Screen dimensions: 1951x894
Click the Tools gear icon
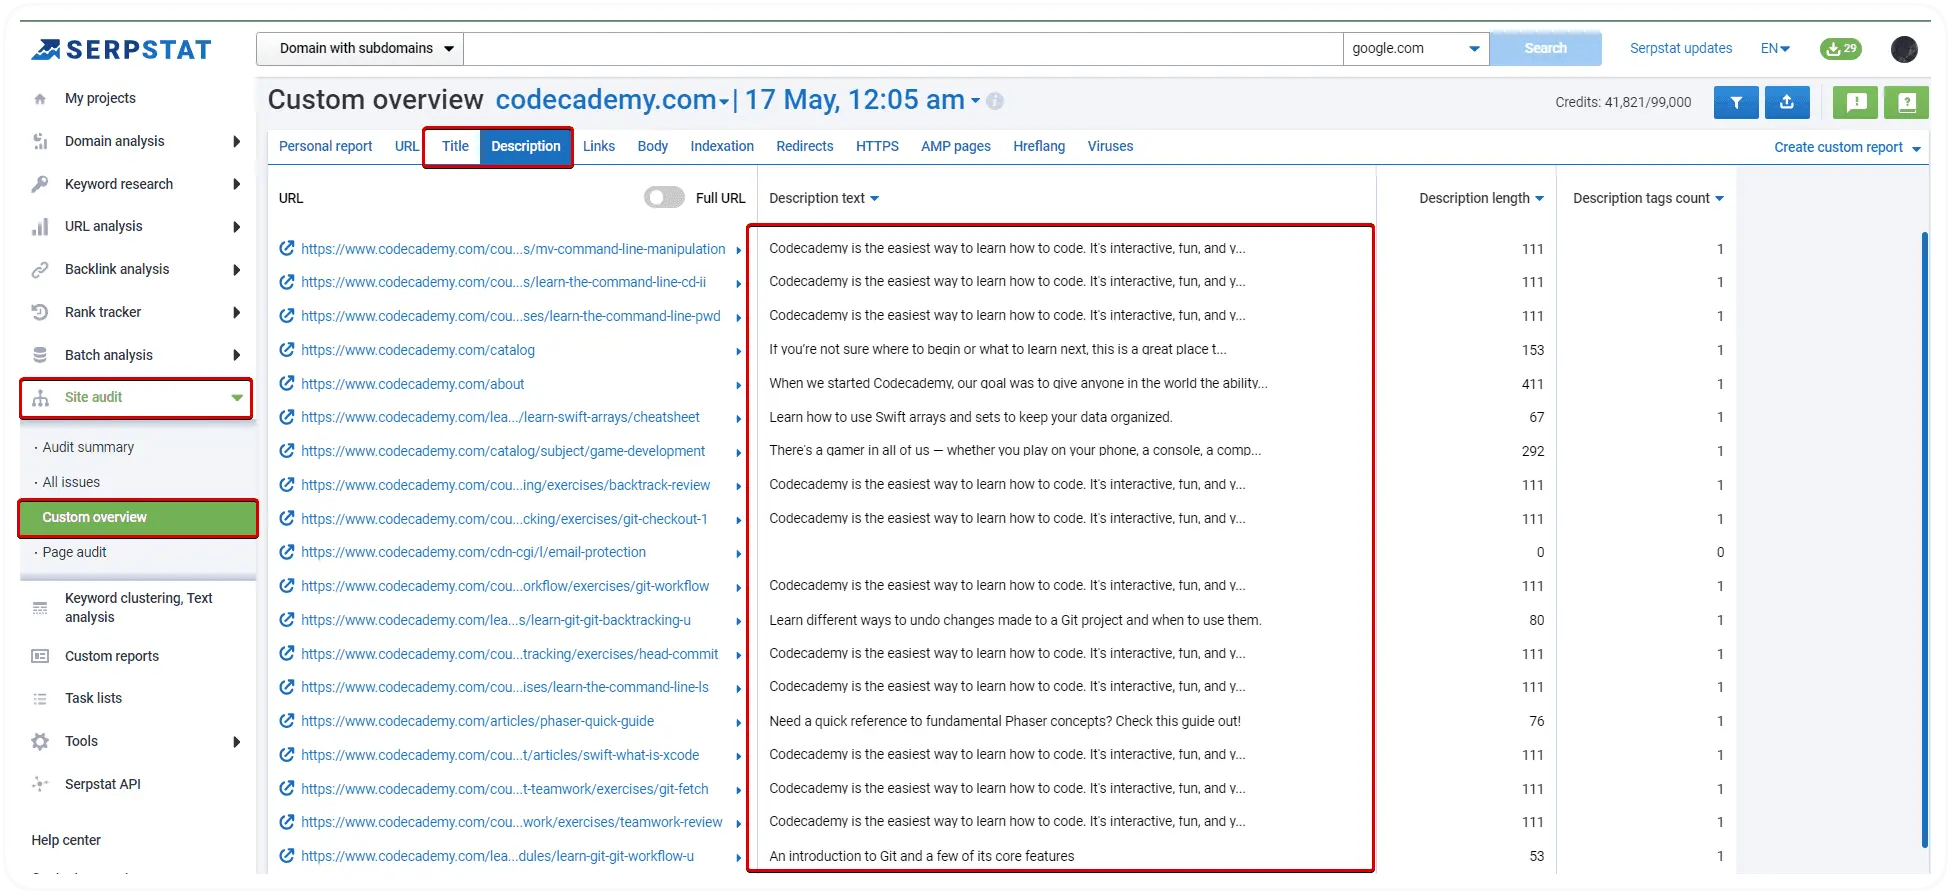[40, 742]
